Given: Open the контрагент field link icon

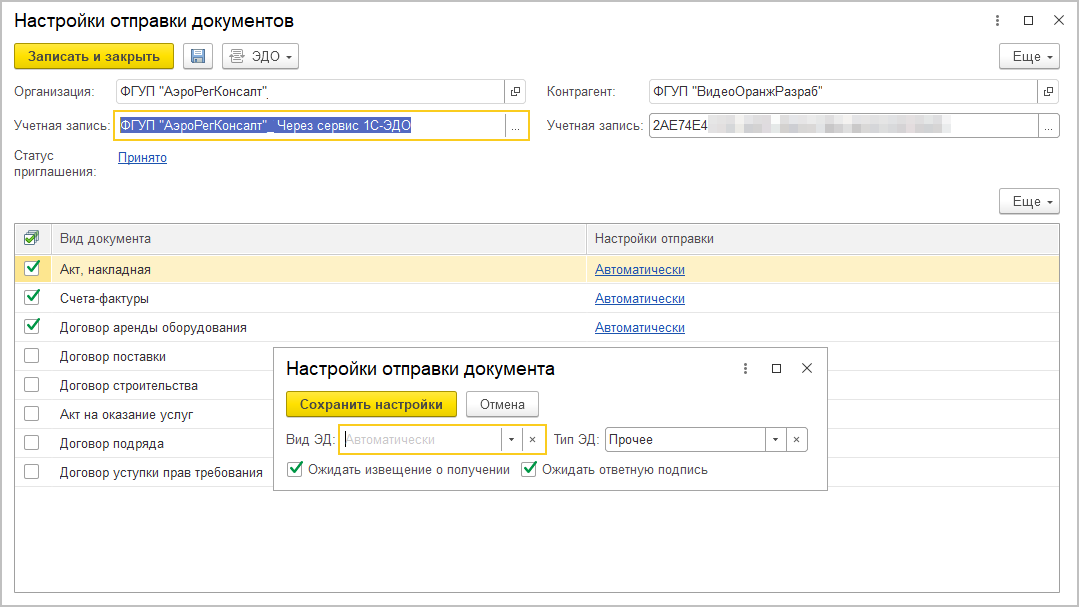Looking at the screenshot, I should pyautogui.click(x=1048, y=92).
